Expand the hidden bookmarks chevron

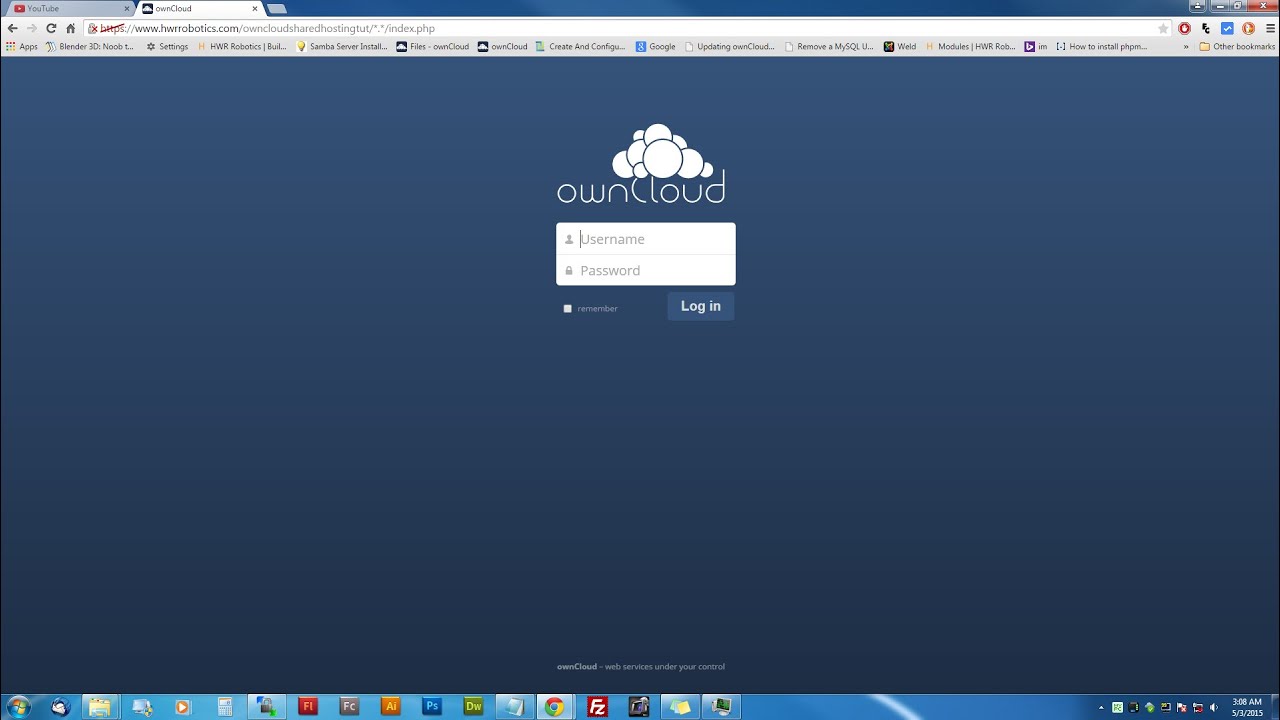tap(1186, 46)
